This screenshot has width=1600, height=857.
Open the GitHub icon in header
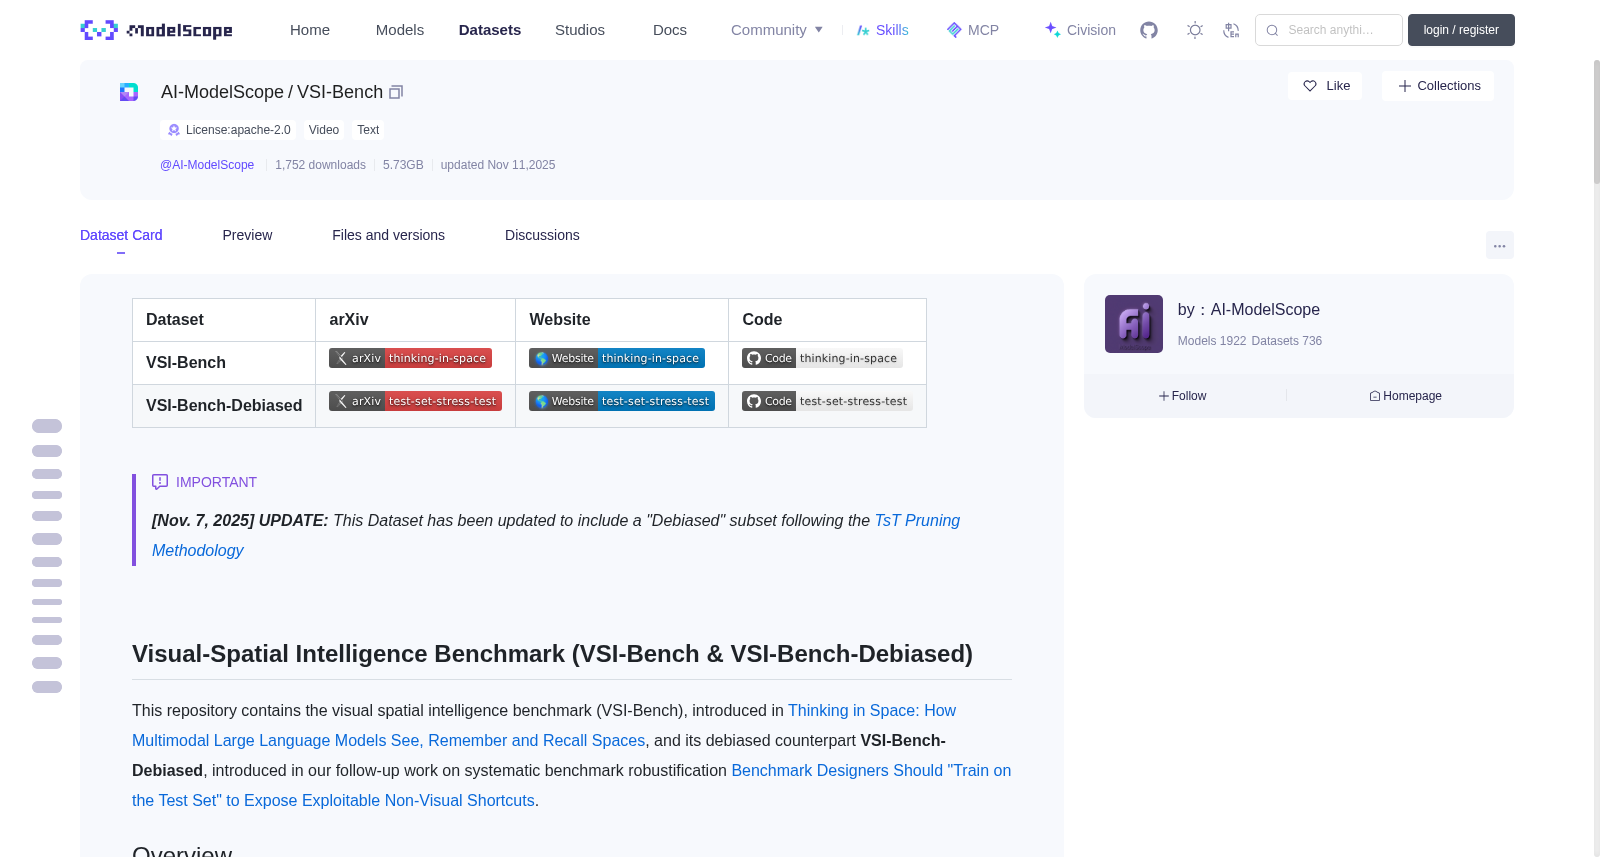(x=1149, y=30)
